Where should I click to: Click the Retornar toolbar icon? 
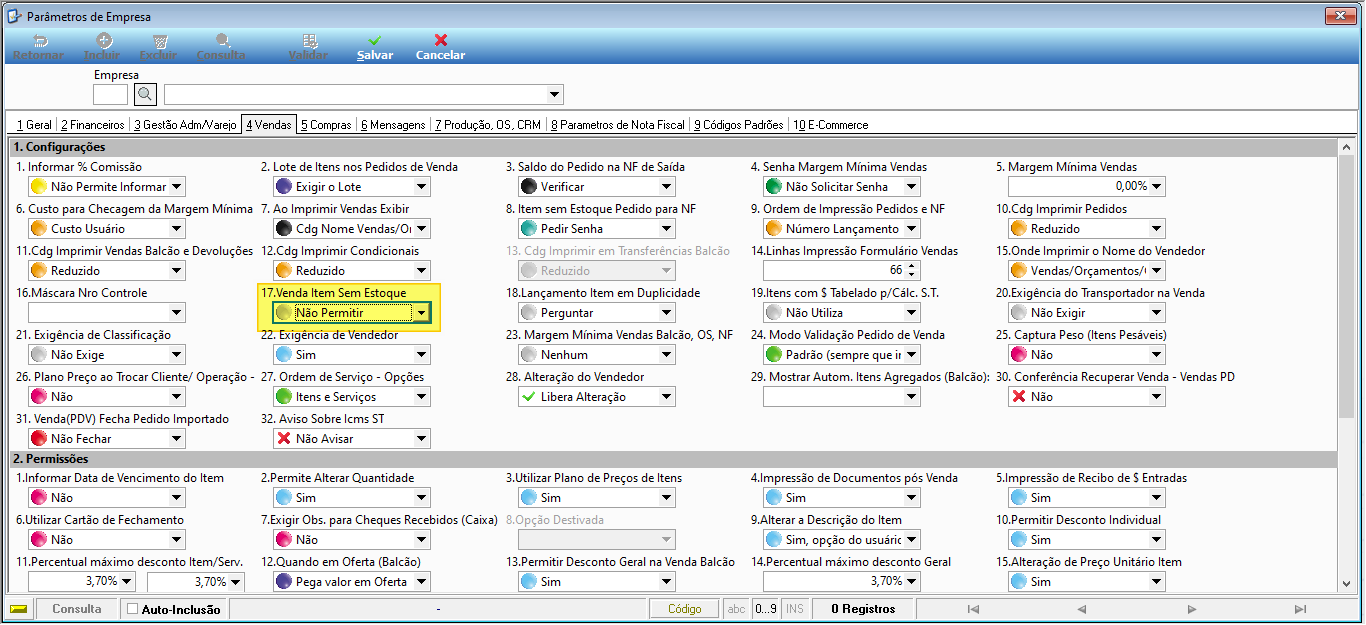(40, 41)
